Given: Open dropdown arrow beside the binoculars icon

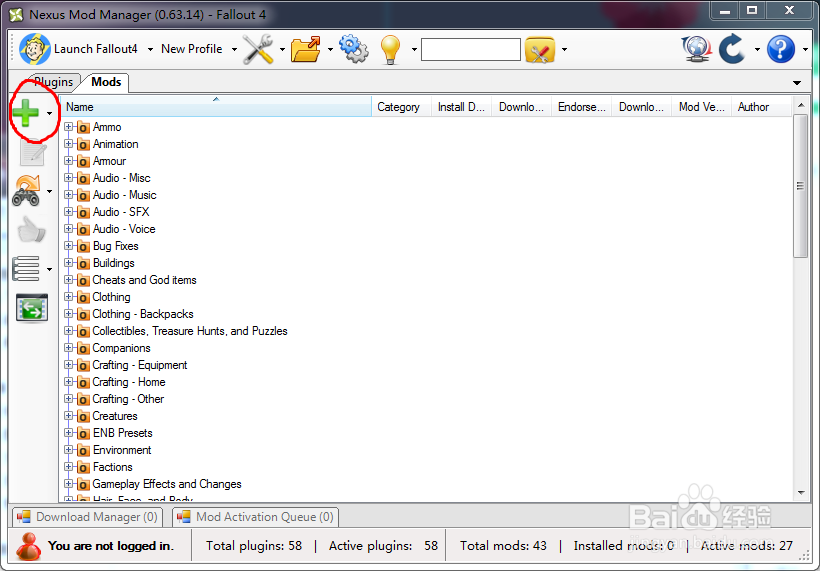Looking at the screenshot, I should (x=50, y=191).
